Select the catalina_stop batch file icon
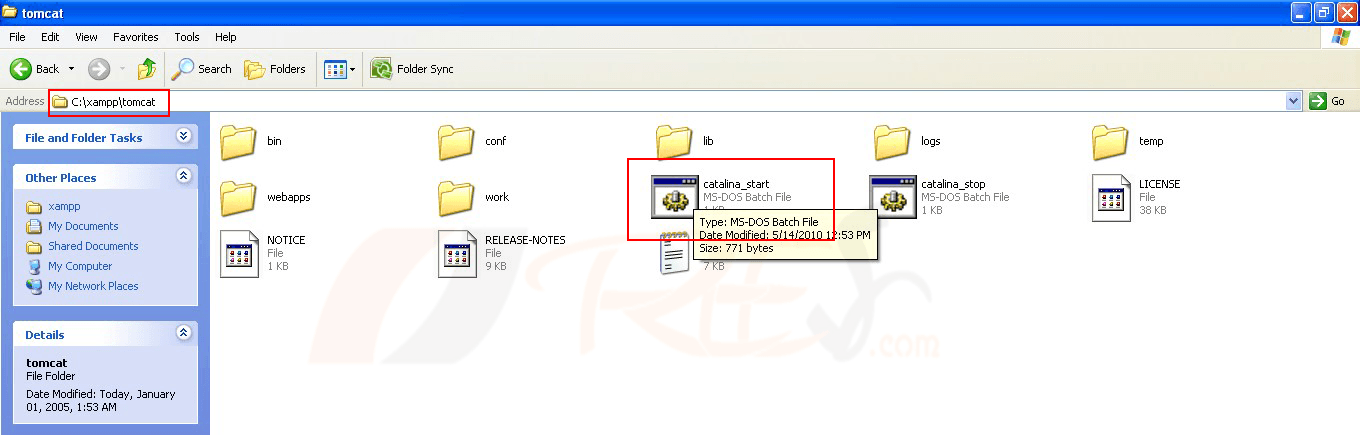The image size is (1360, 435). pyautogui.click(x=890, y=196)
